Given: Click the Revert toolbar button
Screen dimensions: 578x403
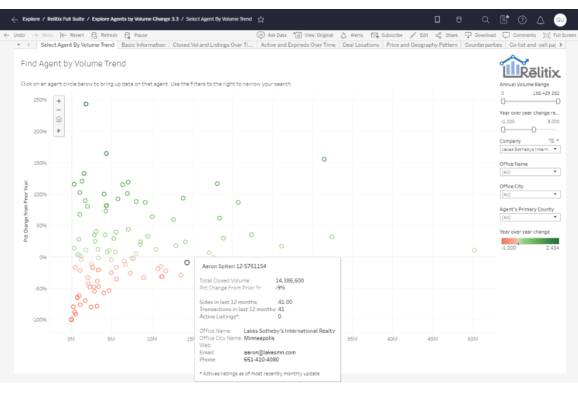Looking at the screenshot, I should click(x=72, y=35).
